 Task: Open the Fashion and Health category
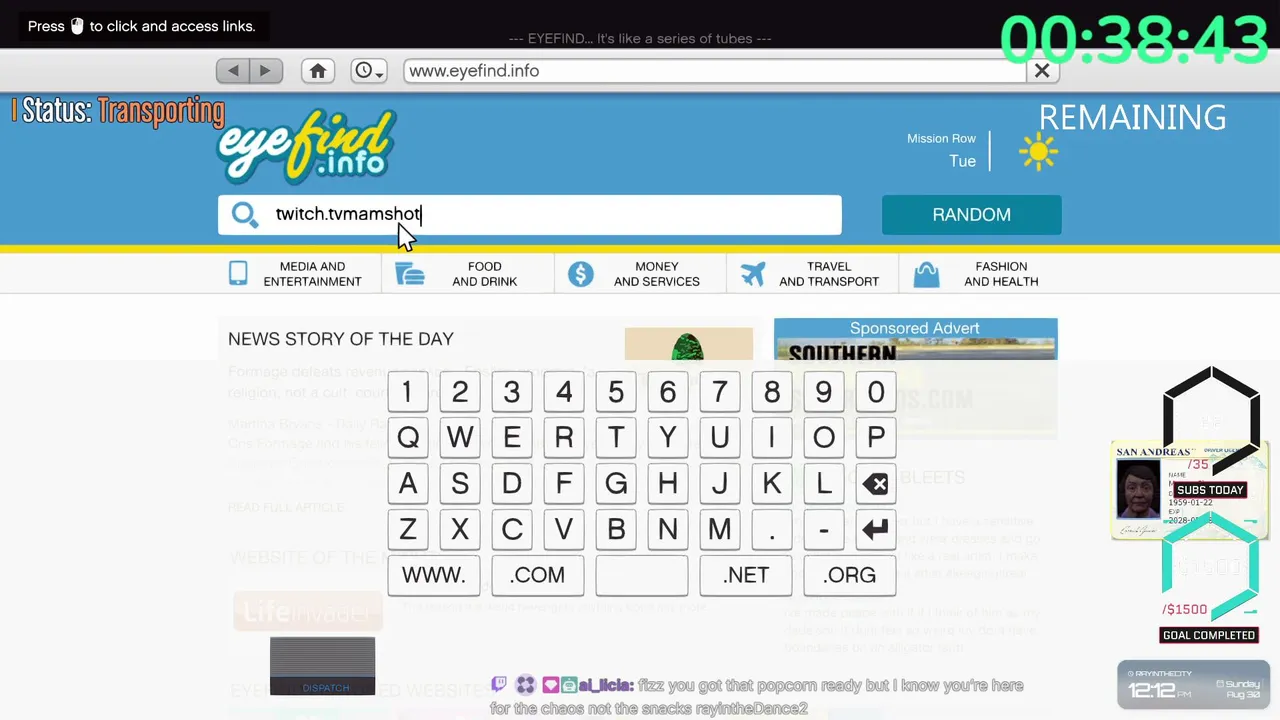[x=978, y=273]
